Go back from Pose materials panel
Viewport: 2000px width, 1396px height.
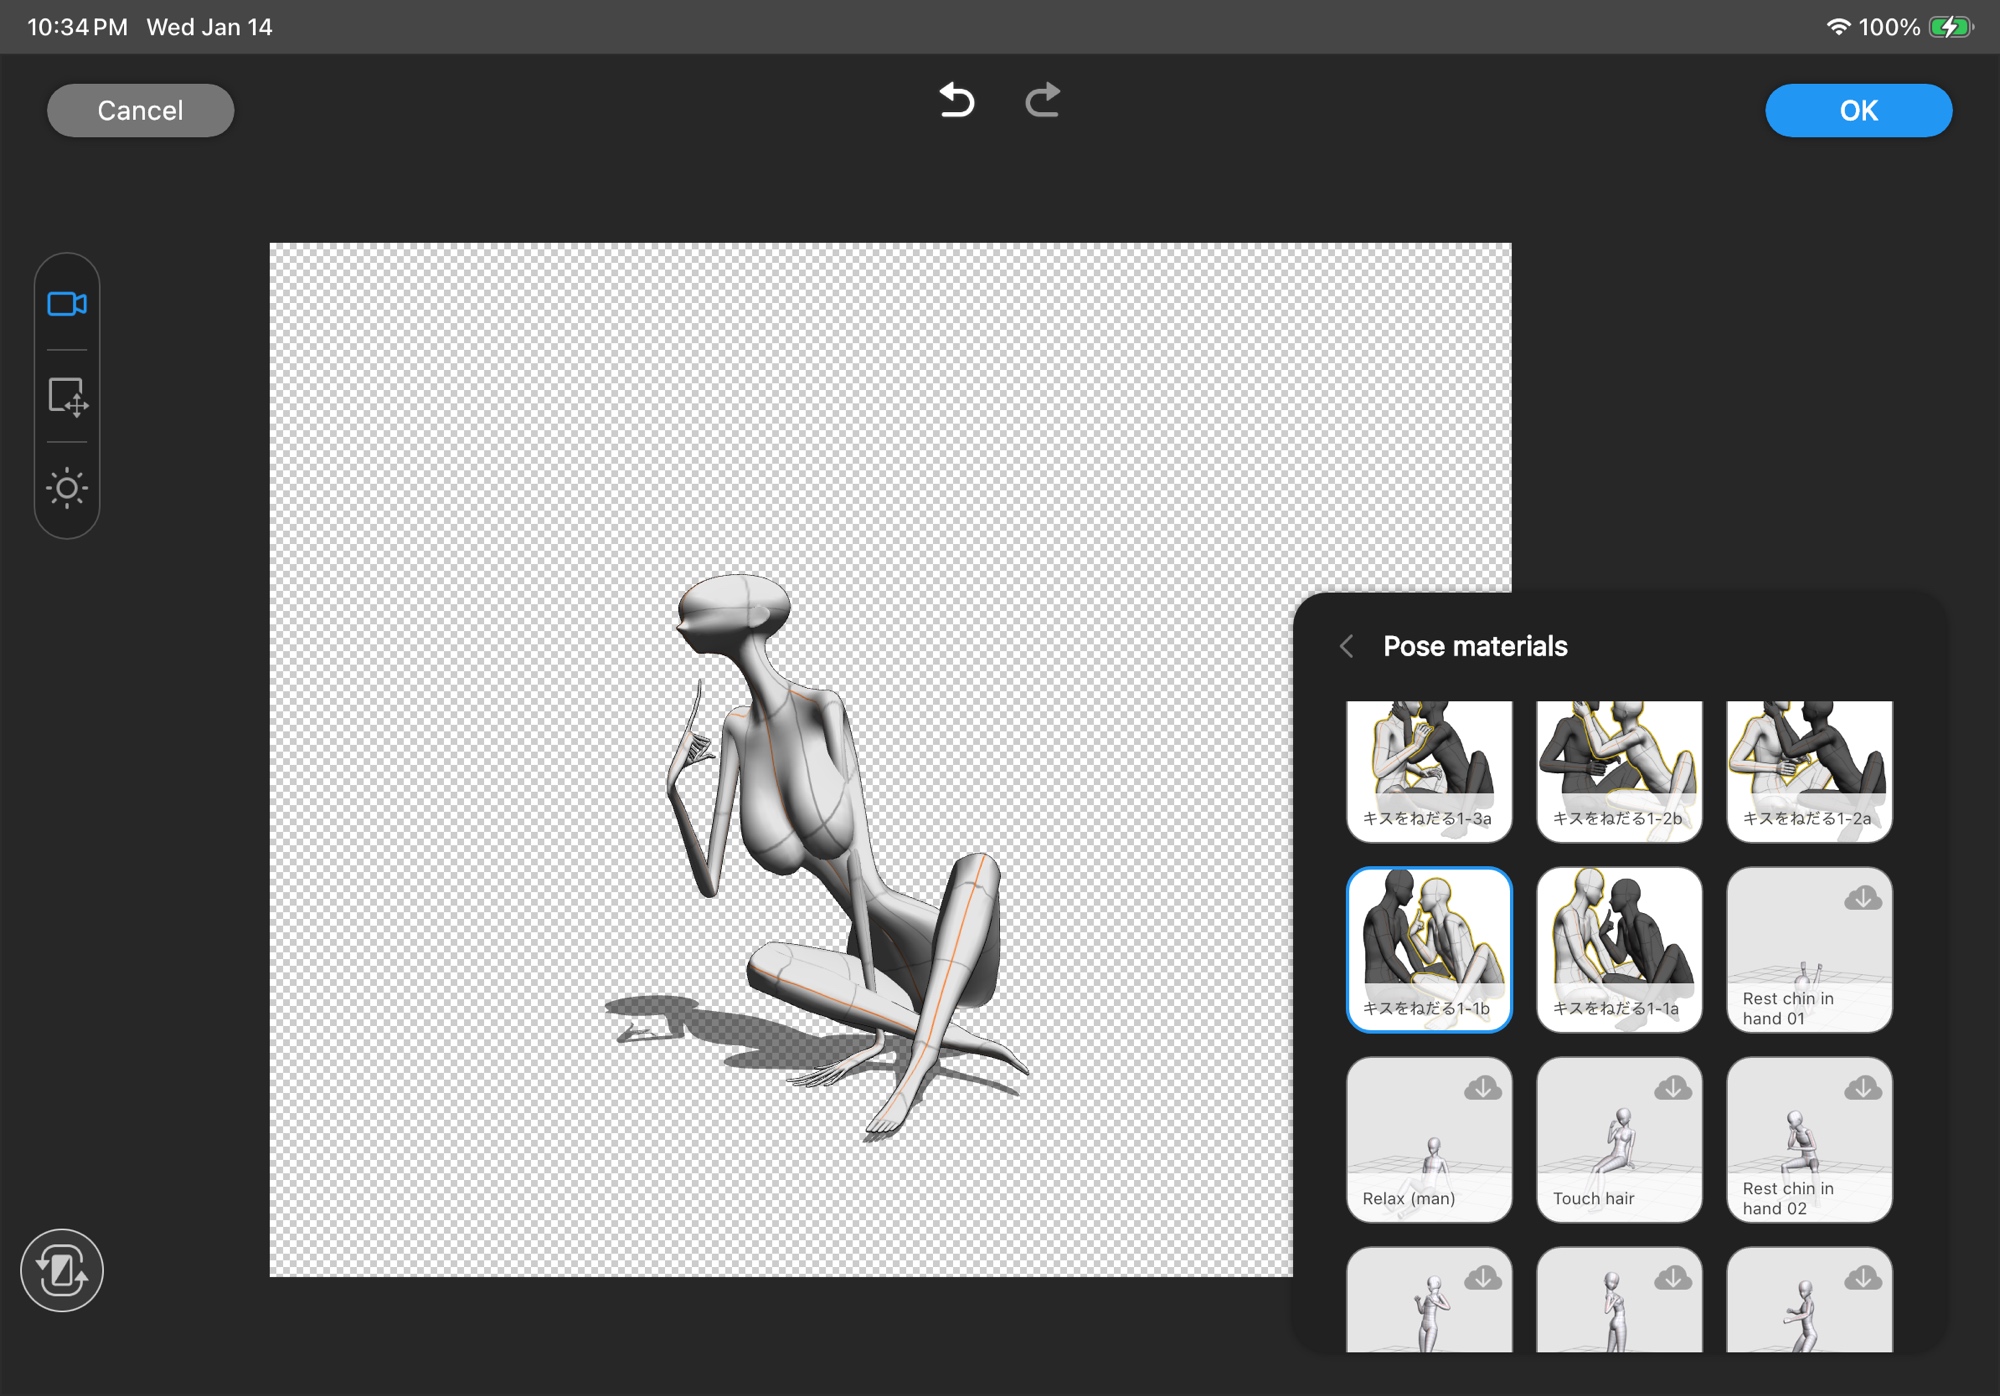1347,646
